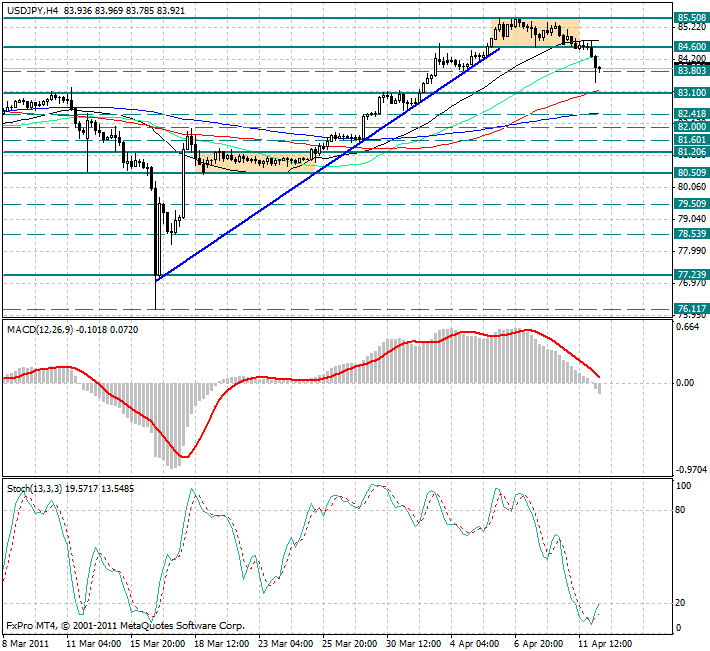Select the 30 Mar 12:00 date label
Screen dimensions: 710x651
(x=412, y=642)
